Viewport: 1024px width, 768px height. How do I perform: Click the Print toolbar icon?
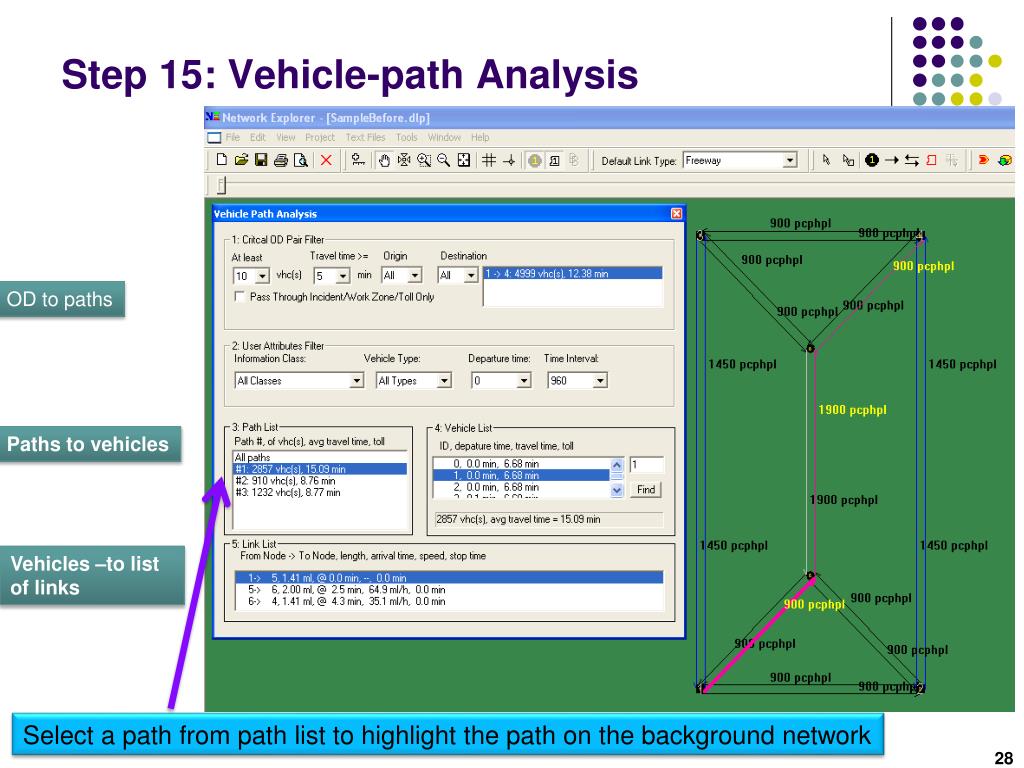point(281,160)
